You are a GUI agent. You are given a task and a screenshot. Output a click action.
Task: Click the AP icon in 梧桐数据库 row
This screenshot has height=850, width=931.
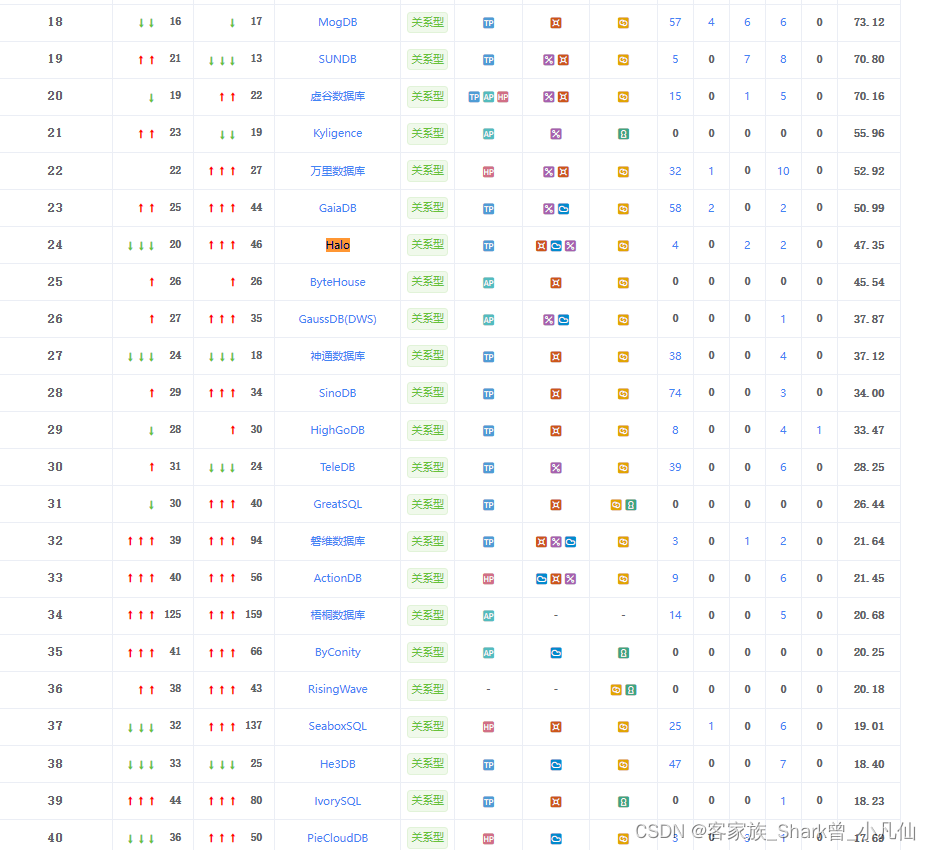coord(489,616)
